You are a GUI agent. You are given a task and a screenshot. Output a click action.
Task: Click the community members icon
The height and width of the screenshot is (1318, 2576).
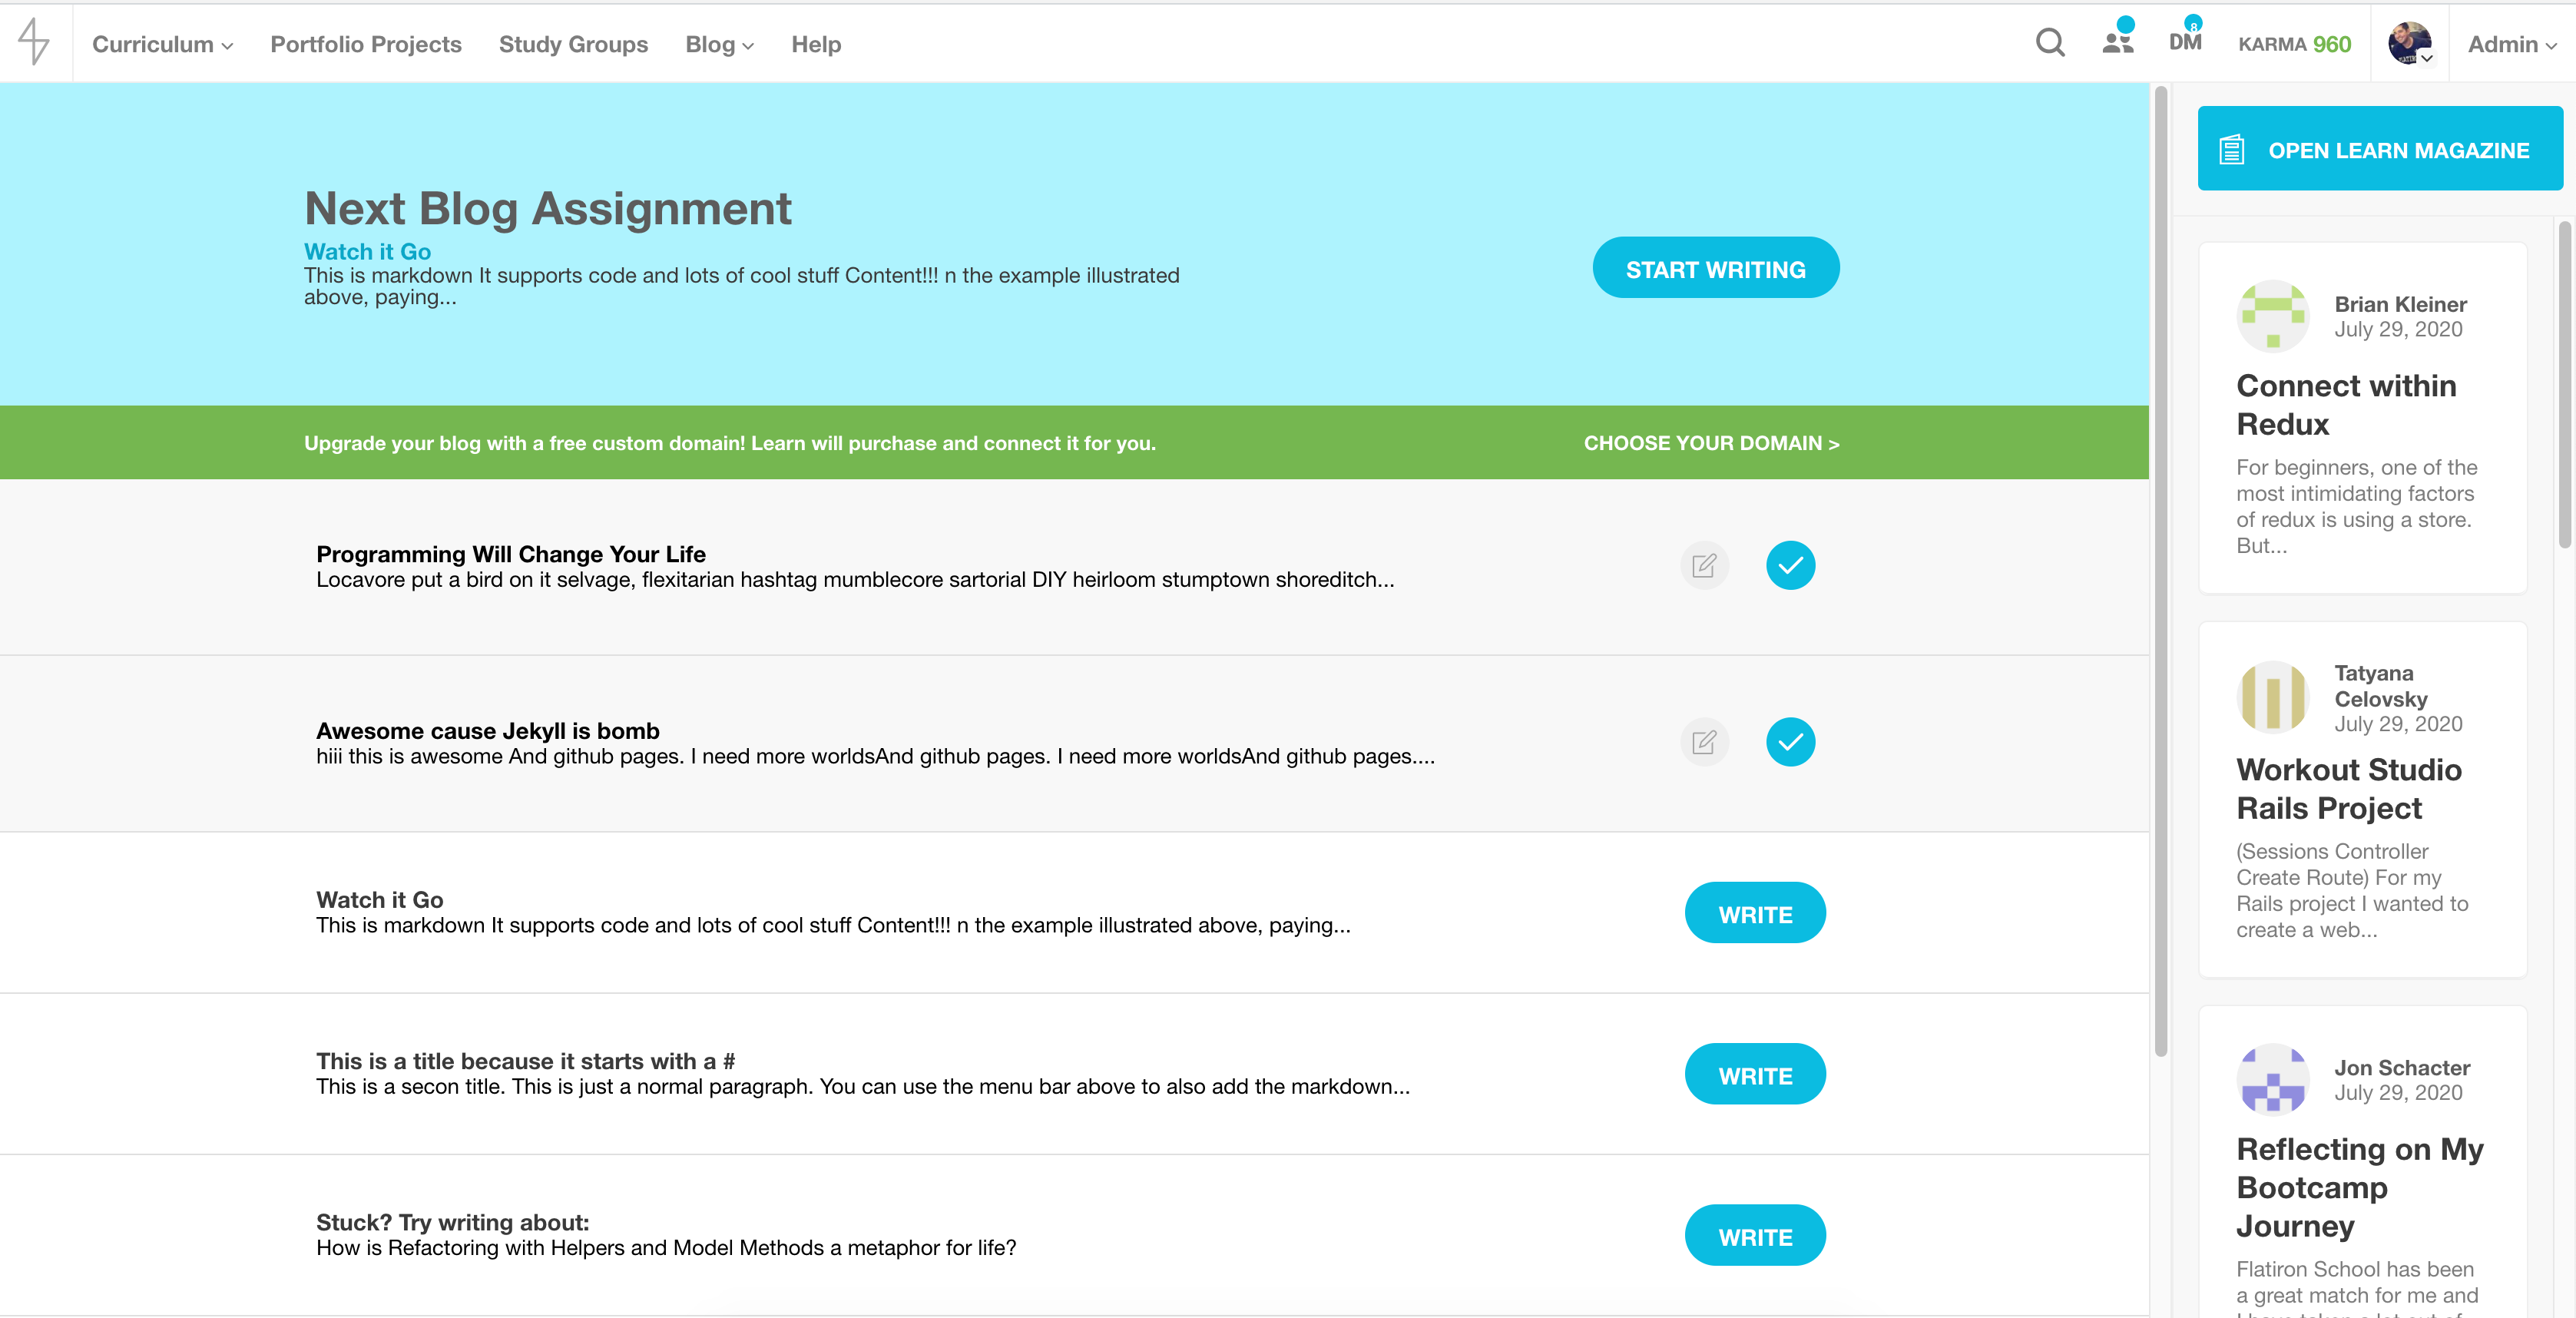click(x=2117, y=43)
